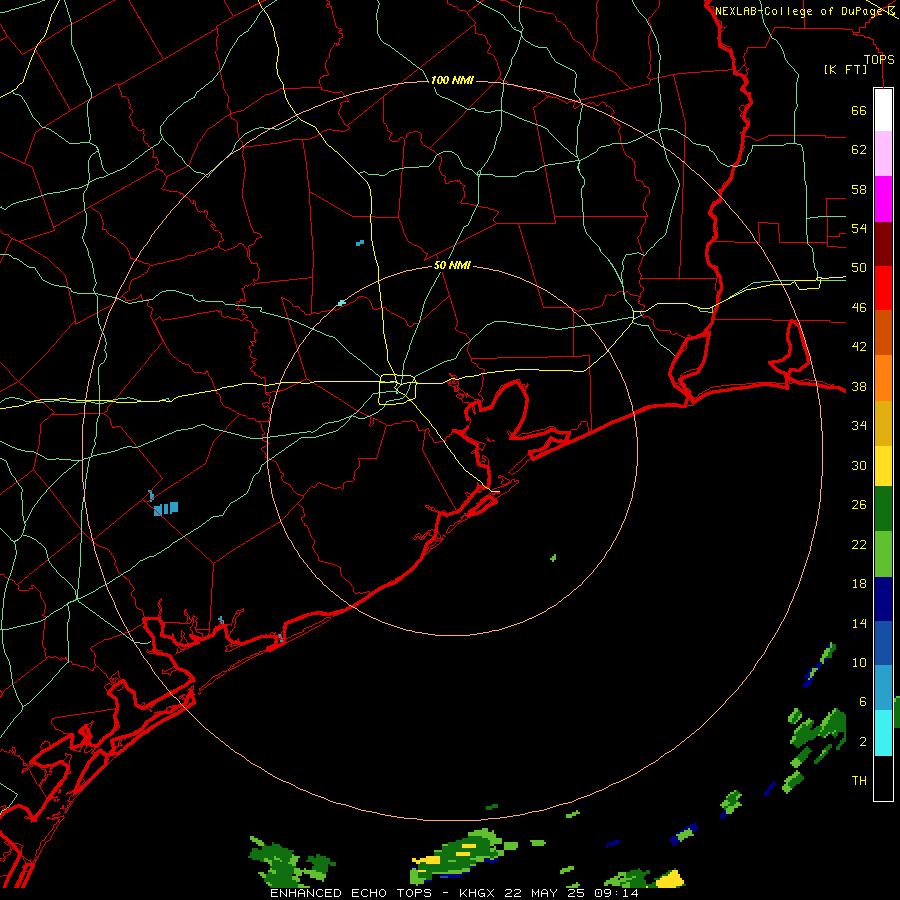Click the '22 MAY 25' date text
The width and height of the screenshot is (900, 900).
(x=546, y=893)
